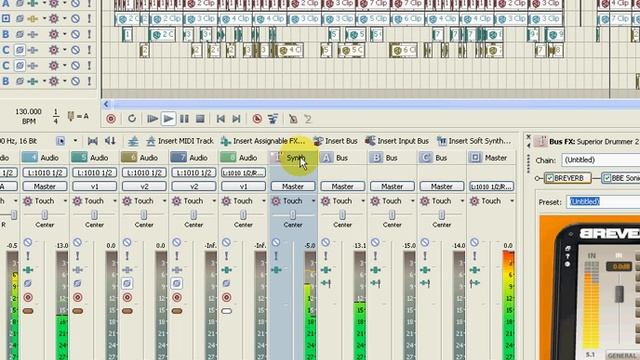Toggle BBE Sonic plug-in checkbox in chain
This screenshot has height=360, width=640.
(607, 178)
